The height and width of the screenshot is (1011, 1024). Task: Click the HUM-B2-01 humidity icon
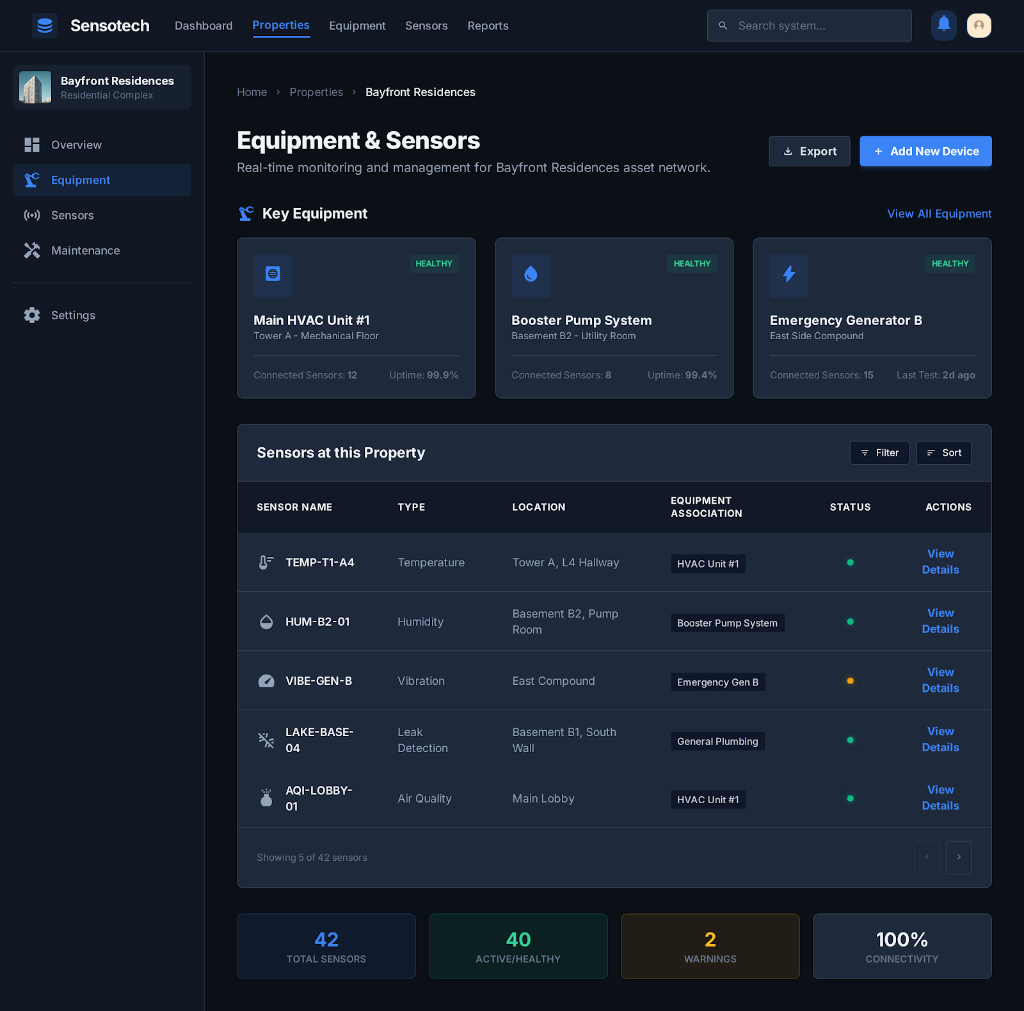click(x=266, y=622)
